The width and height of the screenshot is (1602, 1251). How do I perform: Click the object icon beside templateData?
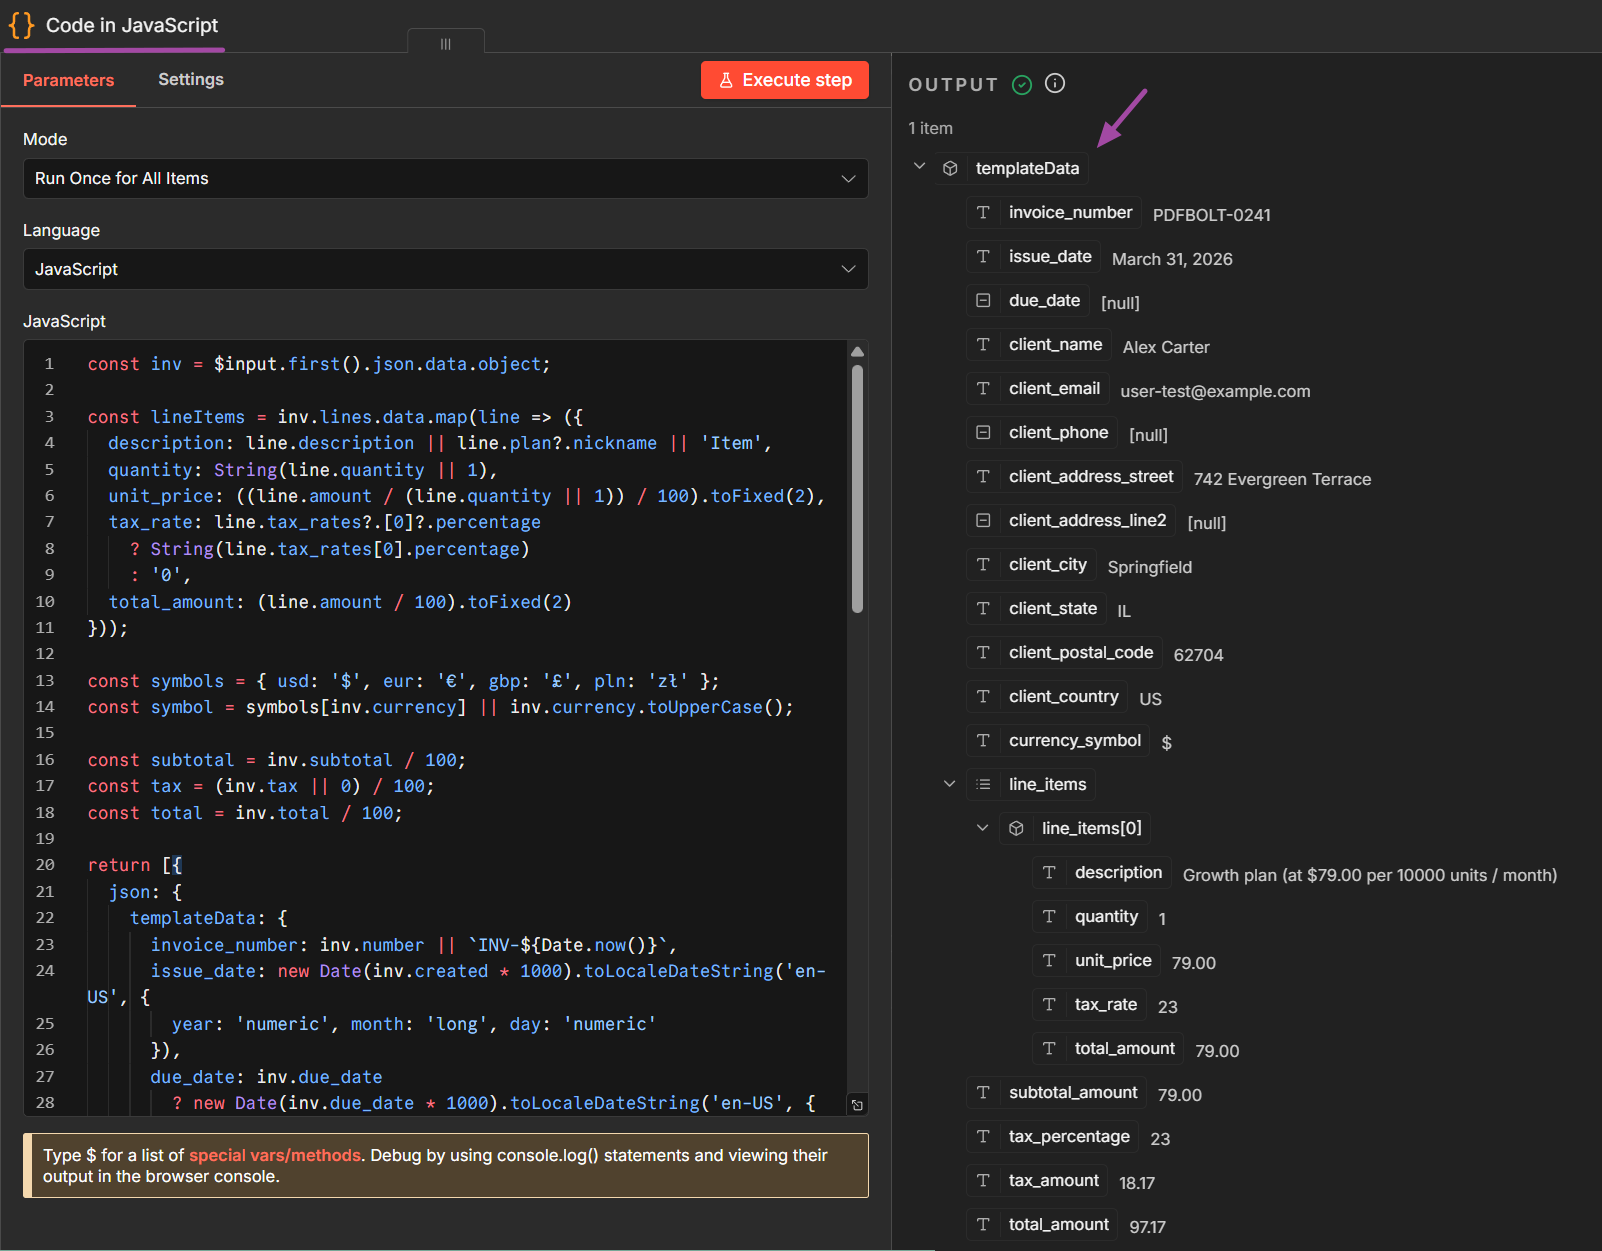click(x=949, y=168)
